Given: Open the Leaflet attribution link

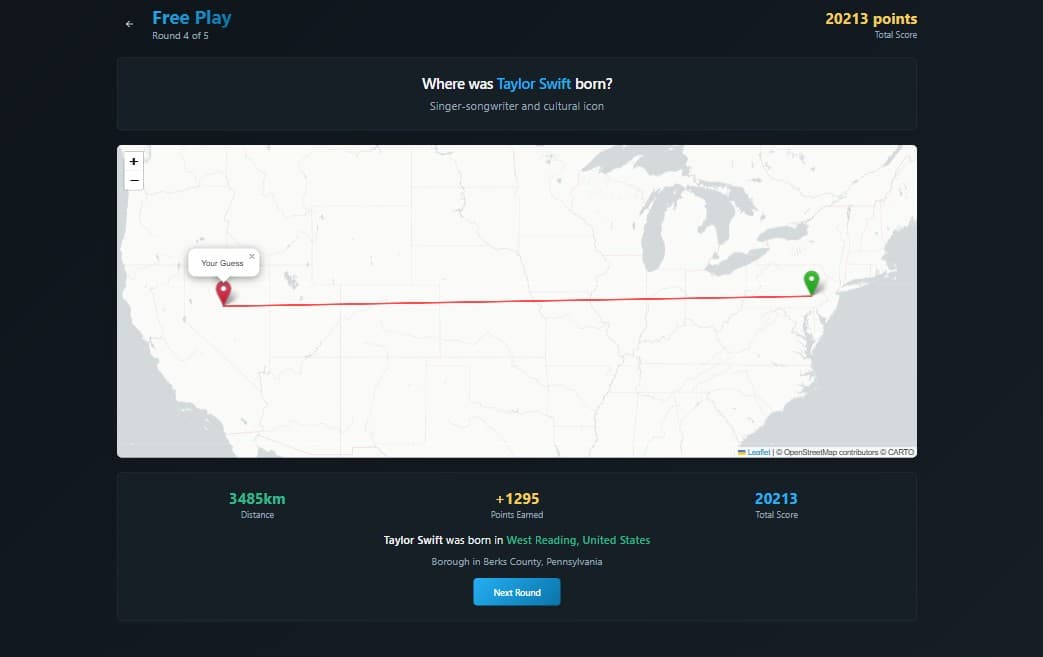Looking at the screenshot, I should [x=757, y=451].
